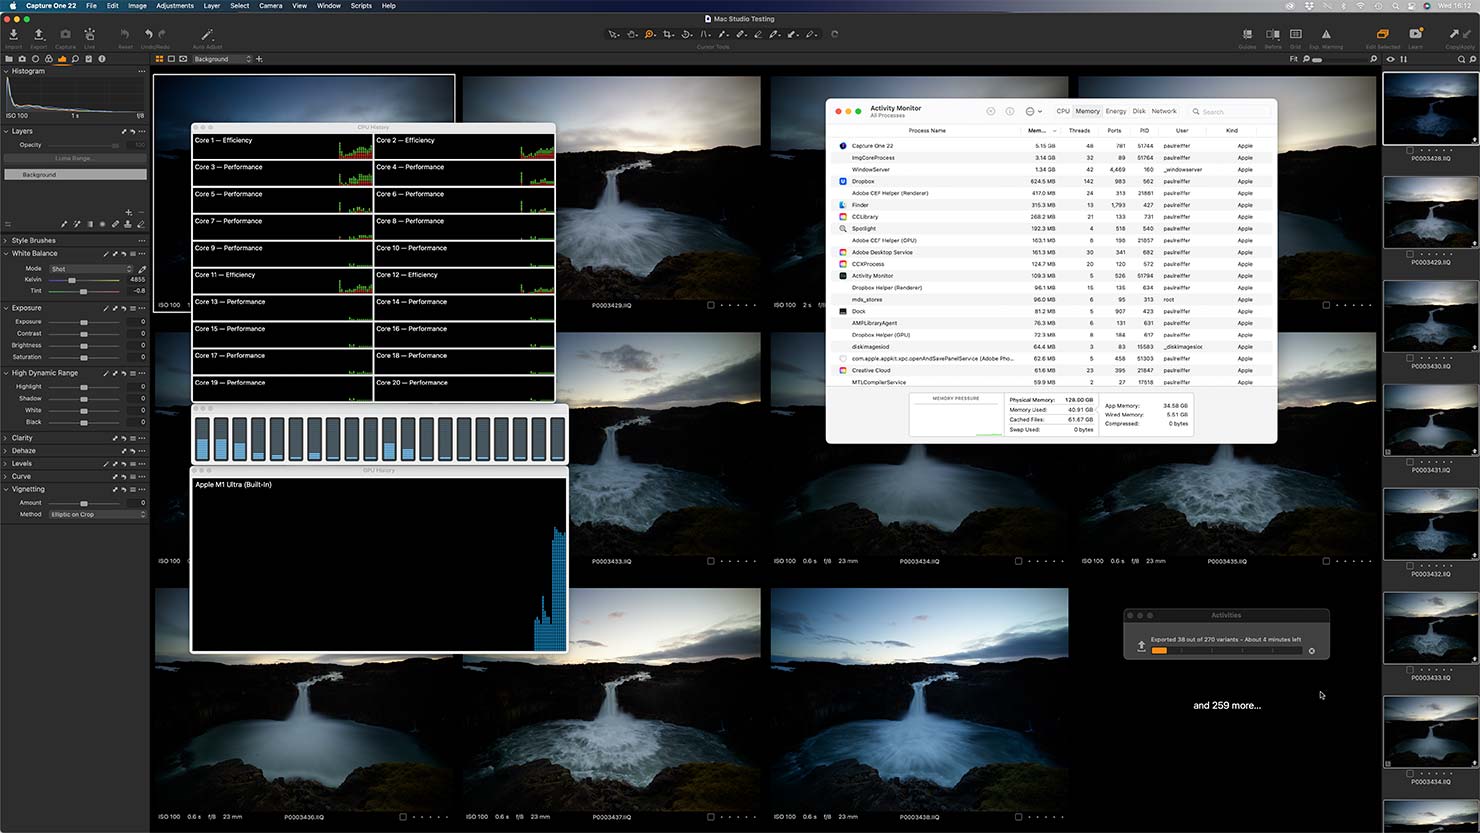Image resolution: width=1480 pixels, height=833 pixels.
Task: Open the Scripts menu
Action: pos(361,6)
